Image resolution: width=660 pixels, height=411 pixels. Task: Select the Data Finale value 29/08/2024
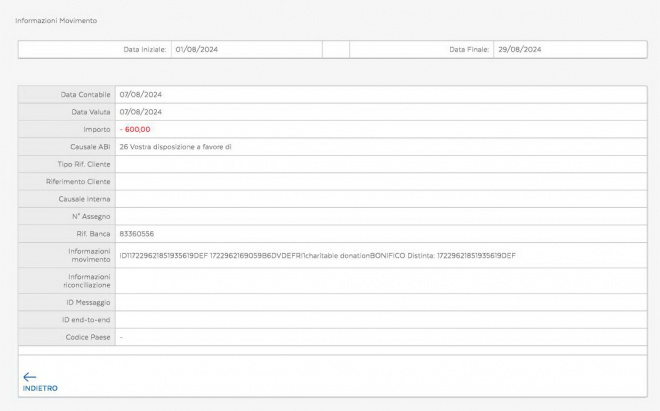pos(519,49)
